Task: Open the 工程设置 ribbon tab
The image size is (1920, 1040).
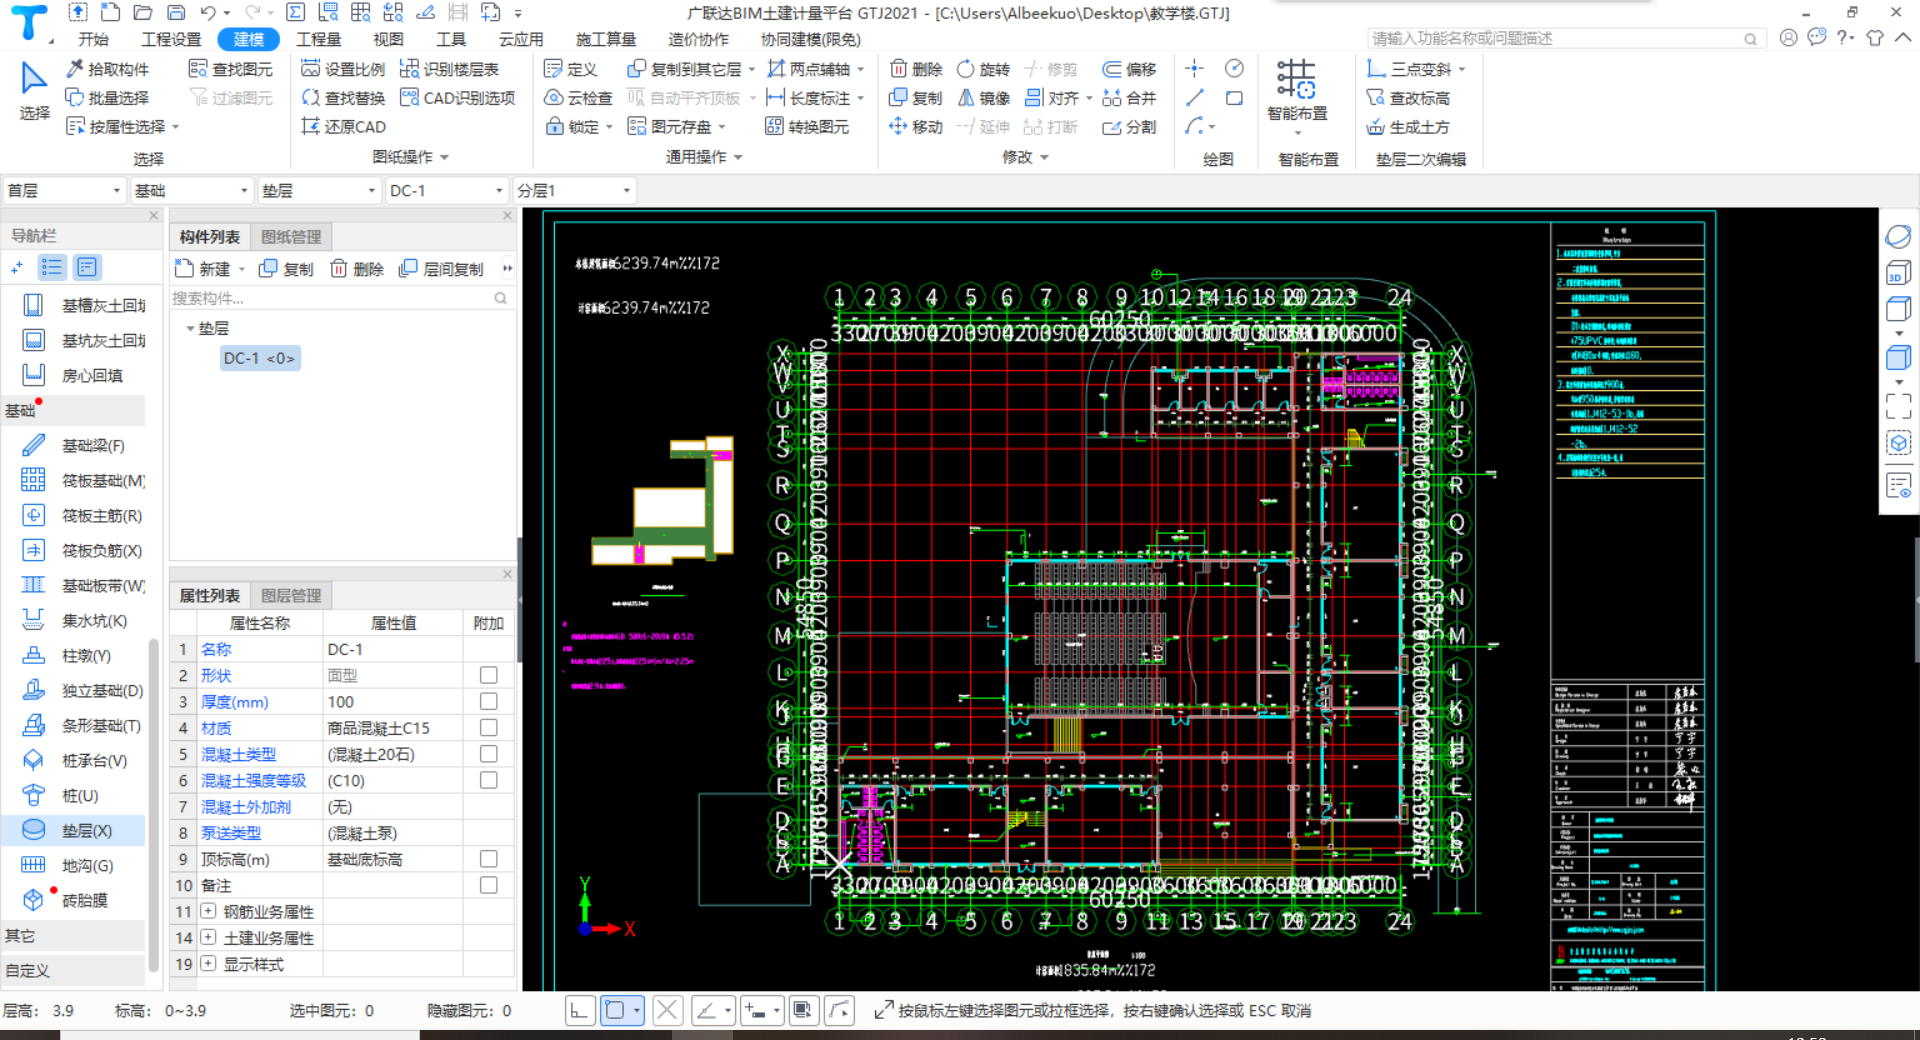Action: (171, 39)
